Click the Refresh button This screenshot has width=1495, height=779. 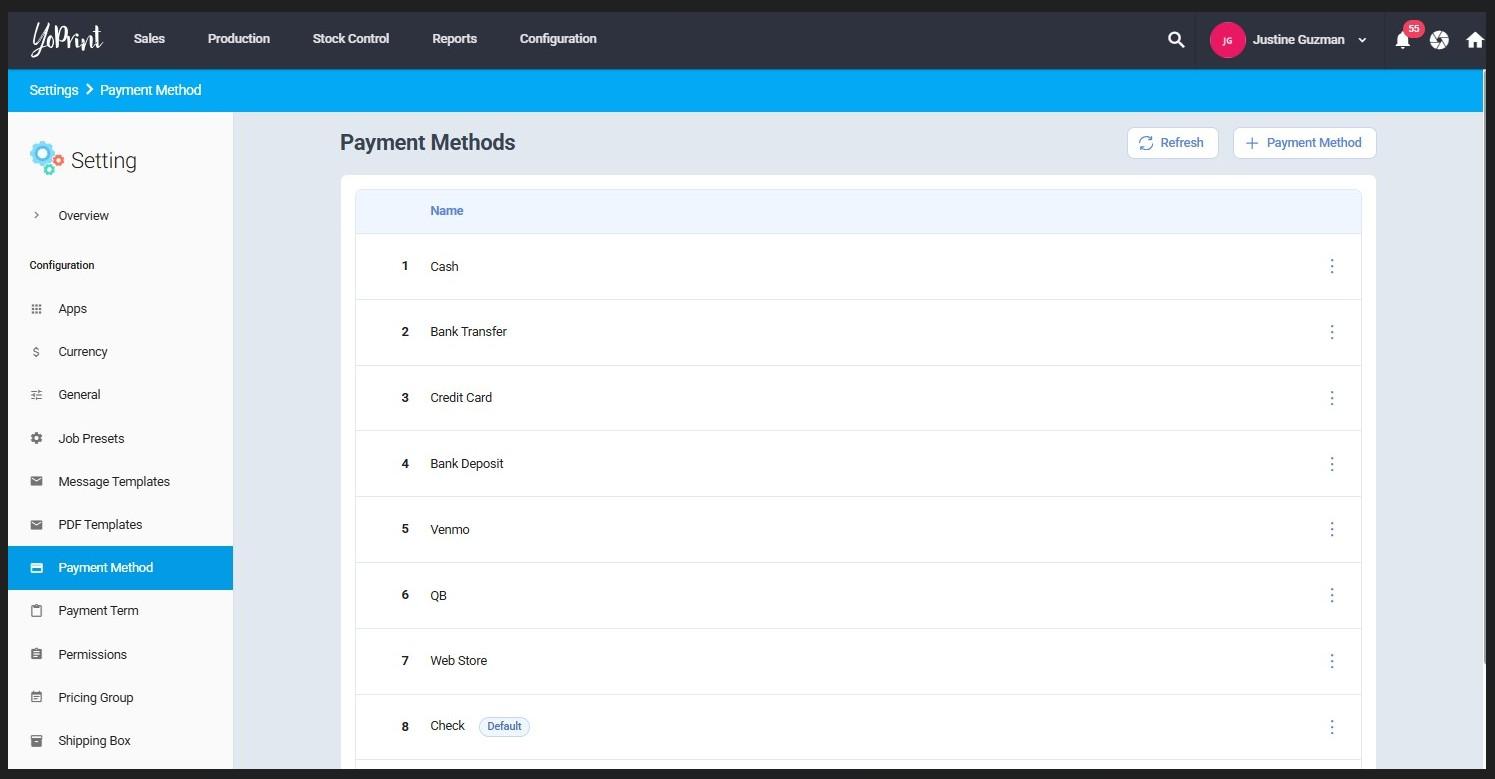pos(1171,143)
